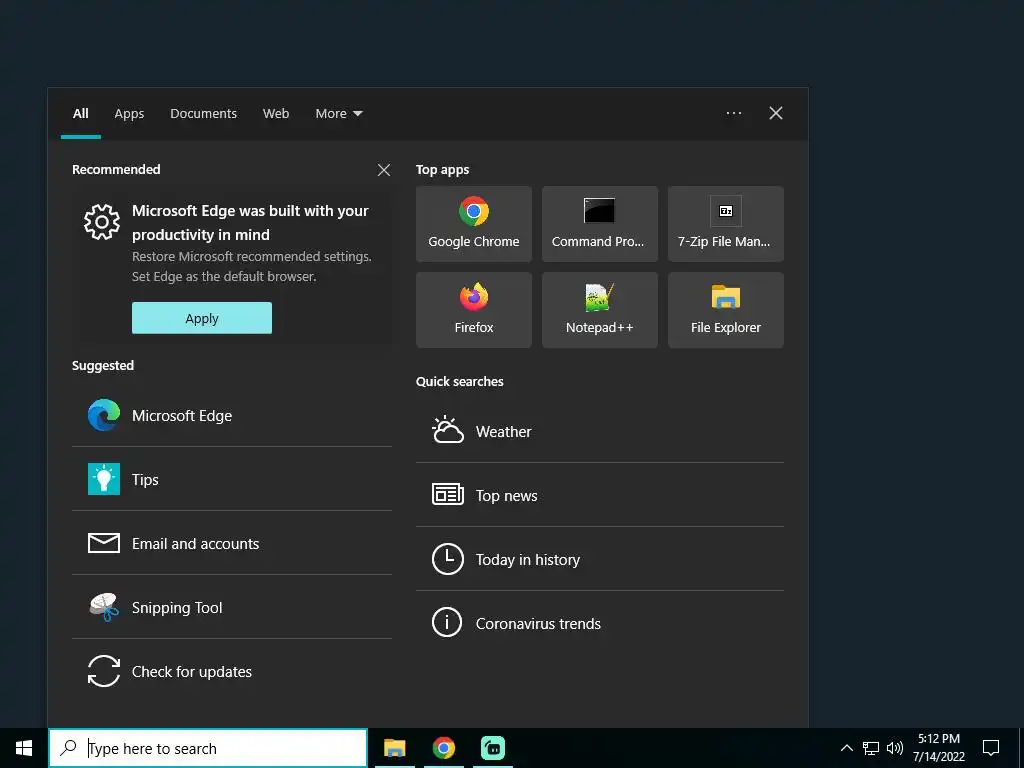This screenshot has height=768, width=1024.
Task: Open File Explorer tile in Top apps
Action: [726, 310]
